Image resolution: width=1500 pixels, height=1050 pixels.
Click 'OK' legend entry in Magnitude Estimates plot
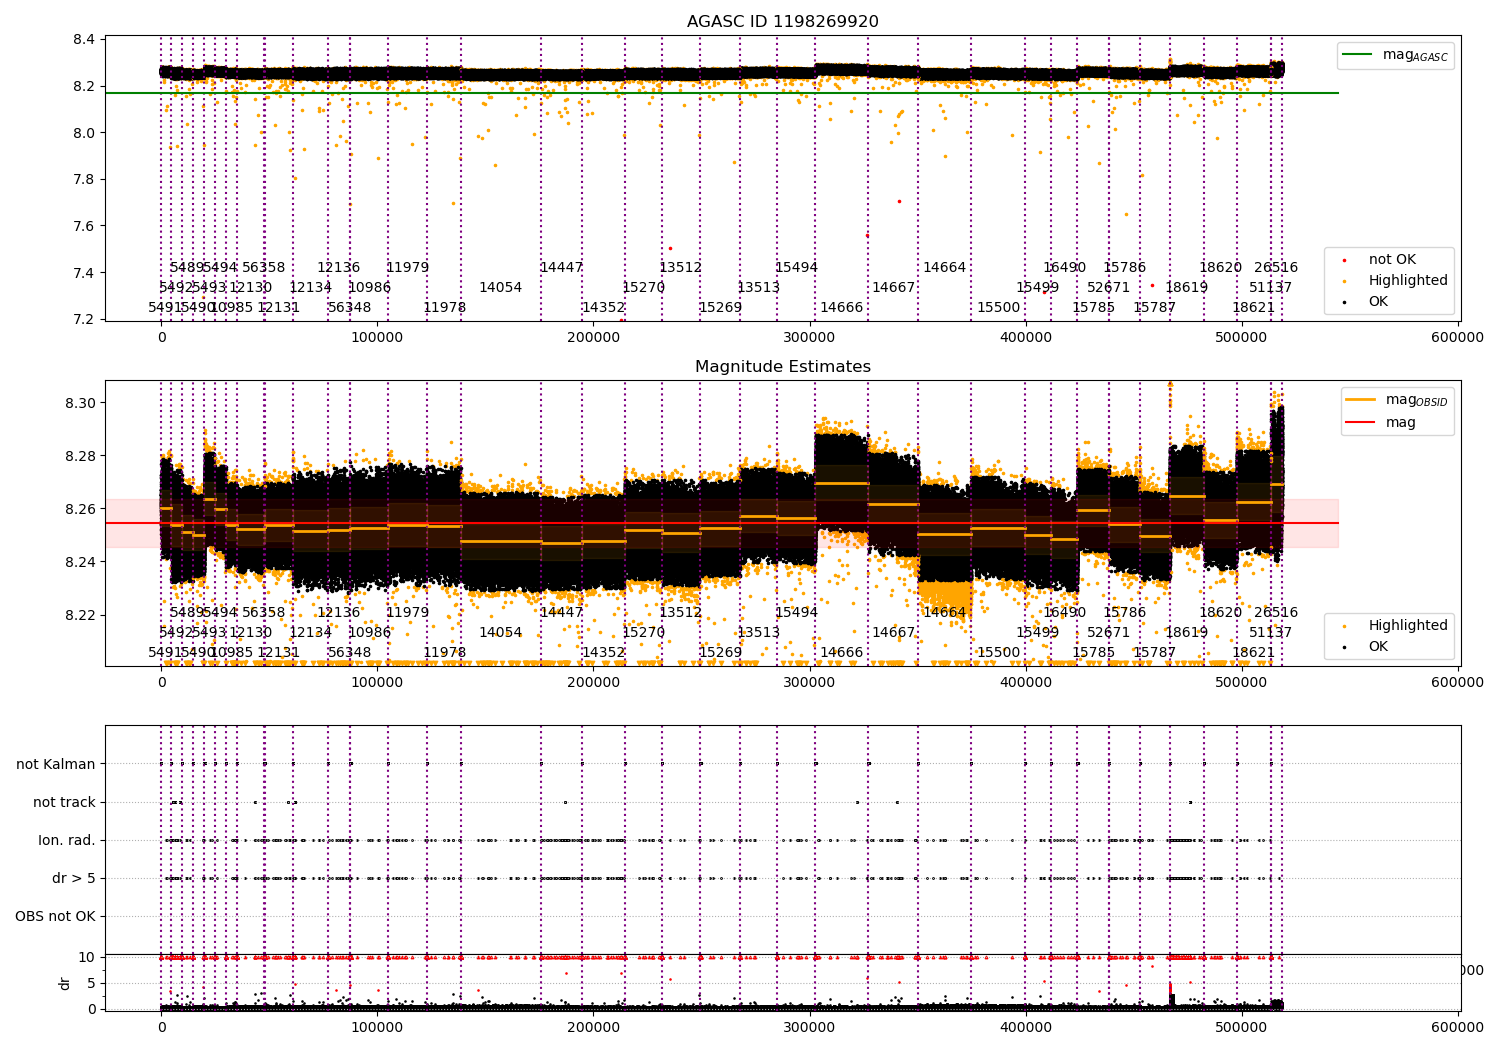click(x=1366, y=647)
